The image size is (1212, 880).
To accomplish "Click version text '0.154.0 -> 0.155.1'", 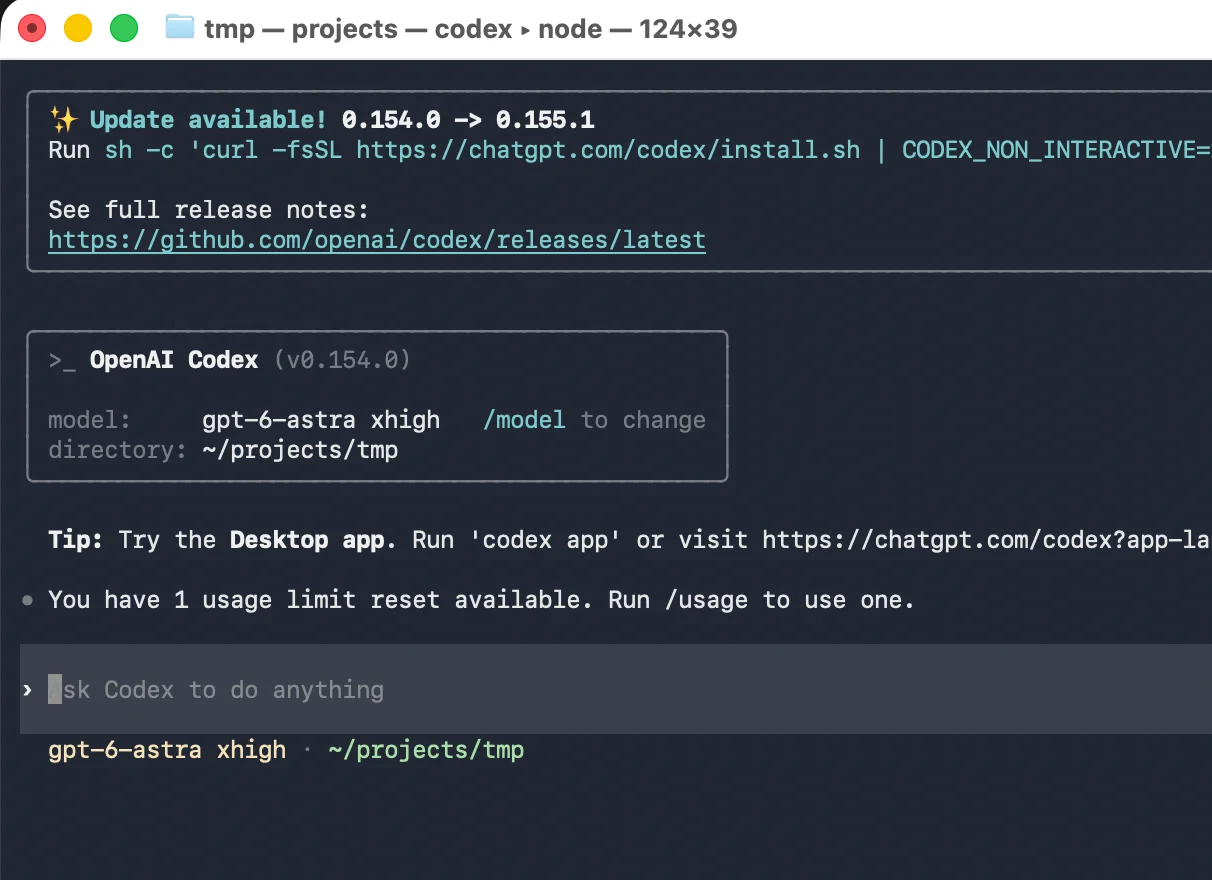I will (468, 120).
